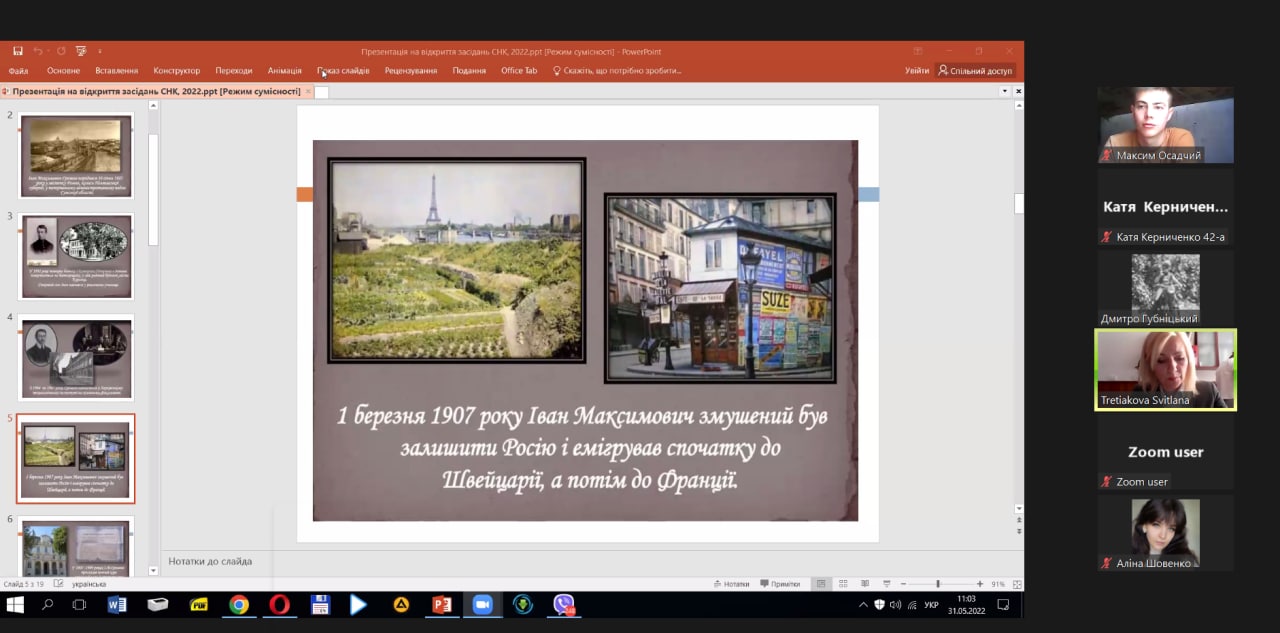Screen dimensions: 1280x633
Task: Open the document tab list dropdown arrow
Action: (x=1005, y=91)
